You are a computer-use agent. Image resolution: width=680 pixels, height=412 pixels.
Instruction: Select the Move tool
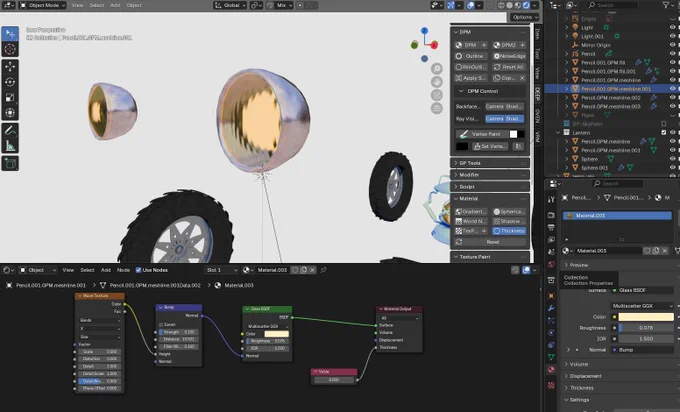pyautogui.click(x=10, y=66)
